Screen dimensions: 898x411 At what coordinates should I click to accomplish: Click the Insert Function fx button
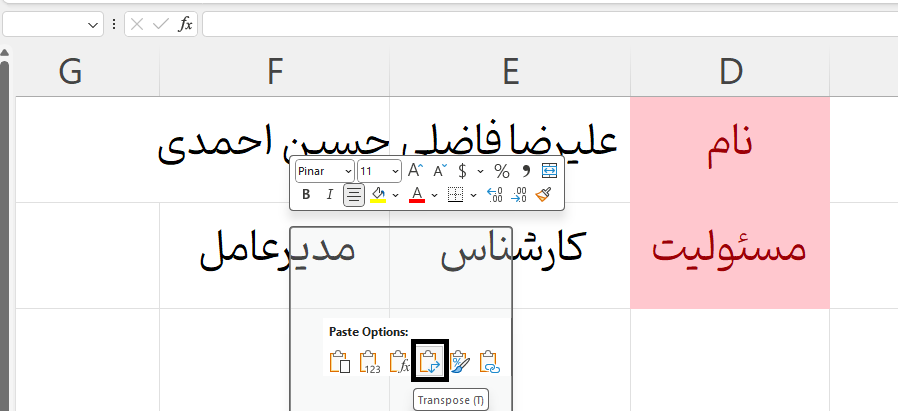pyautogui.click(x=185, y=24)
